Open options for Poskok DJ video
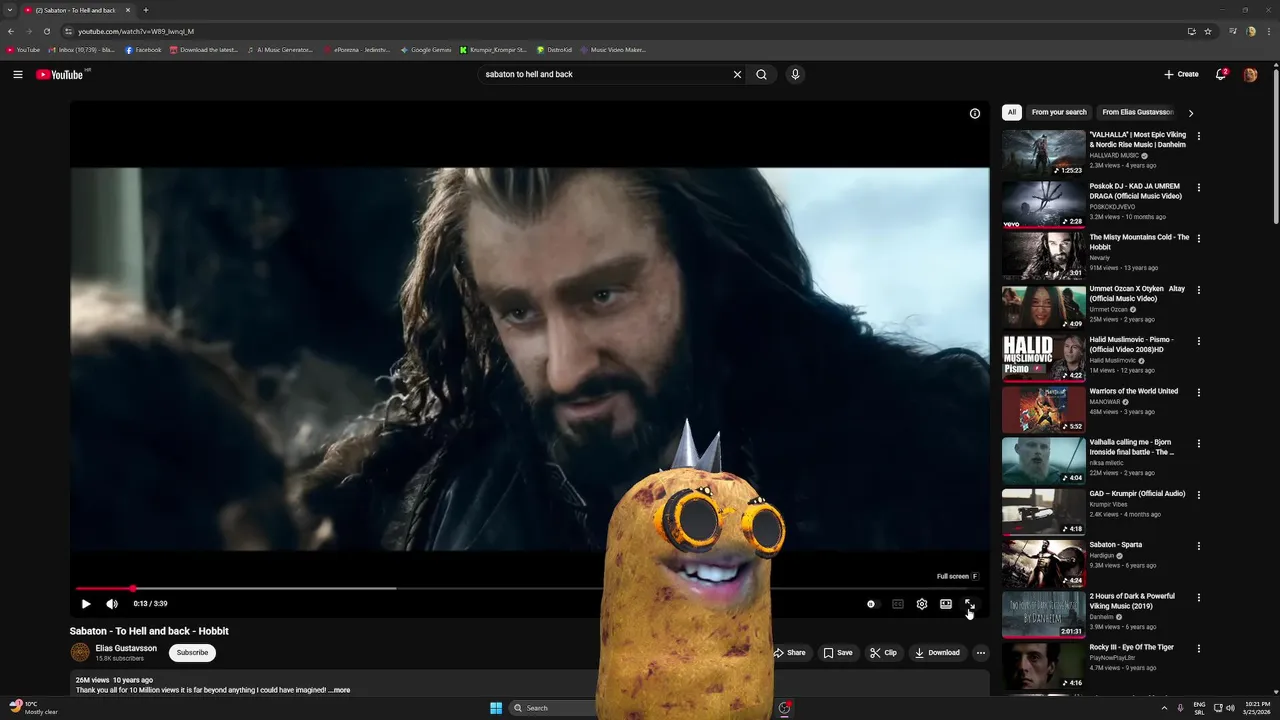This screenshot has height=720, width=1280. pos(1199,187)
